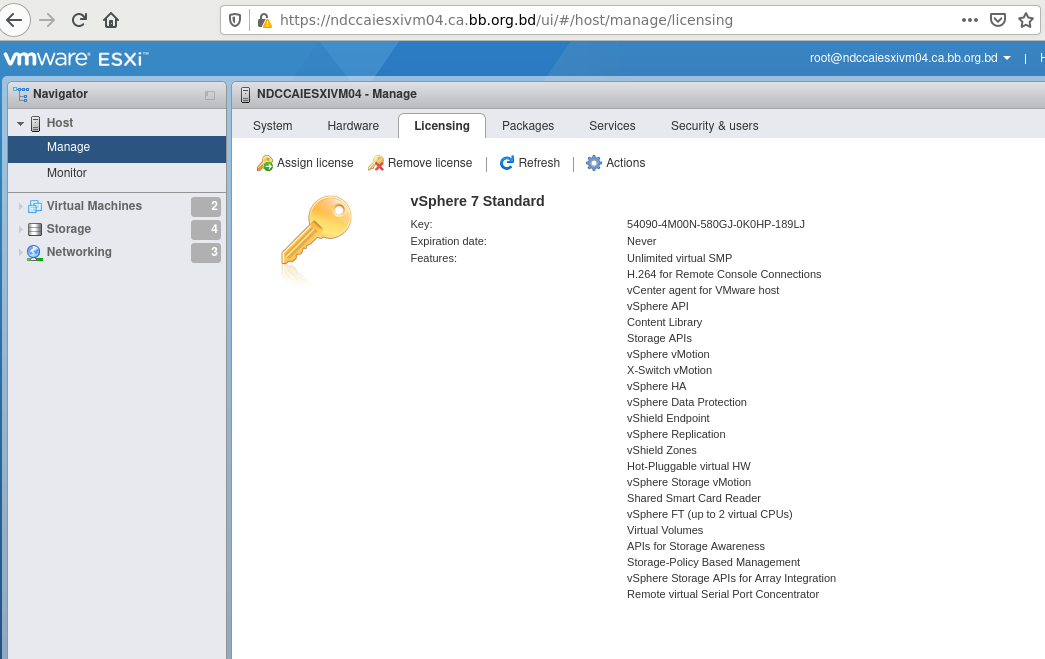The image size is (1045, 659).
Task: Open Networking in Navigator
Action: (79, 253)
